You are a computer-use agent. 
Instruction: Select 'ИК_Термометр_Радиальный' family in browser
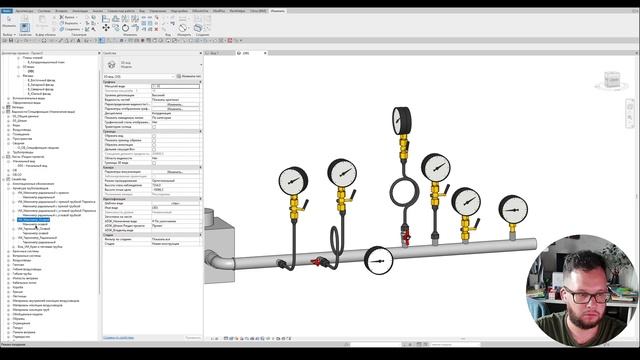(x=38, y=238)
